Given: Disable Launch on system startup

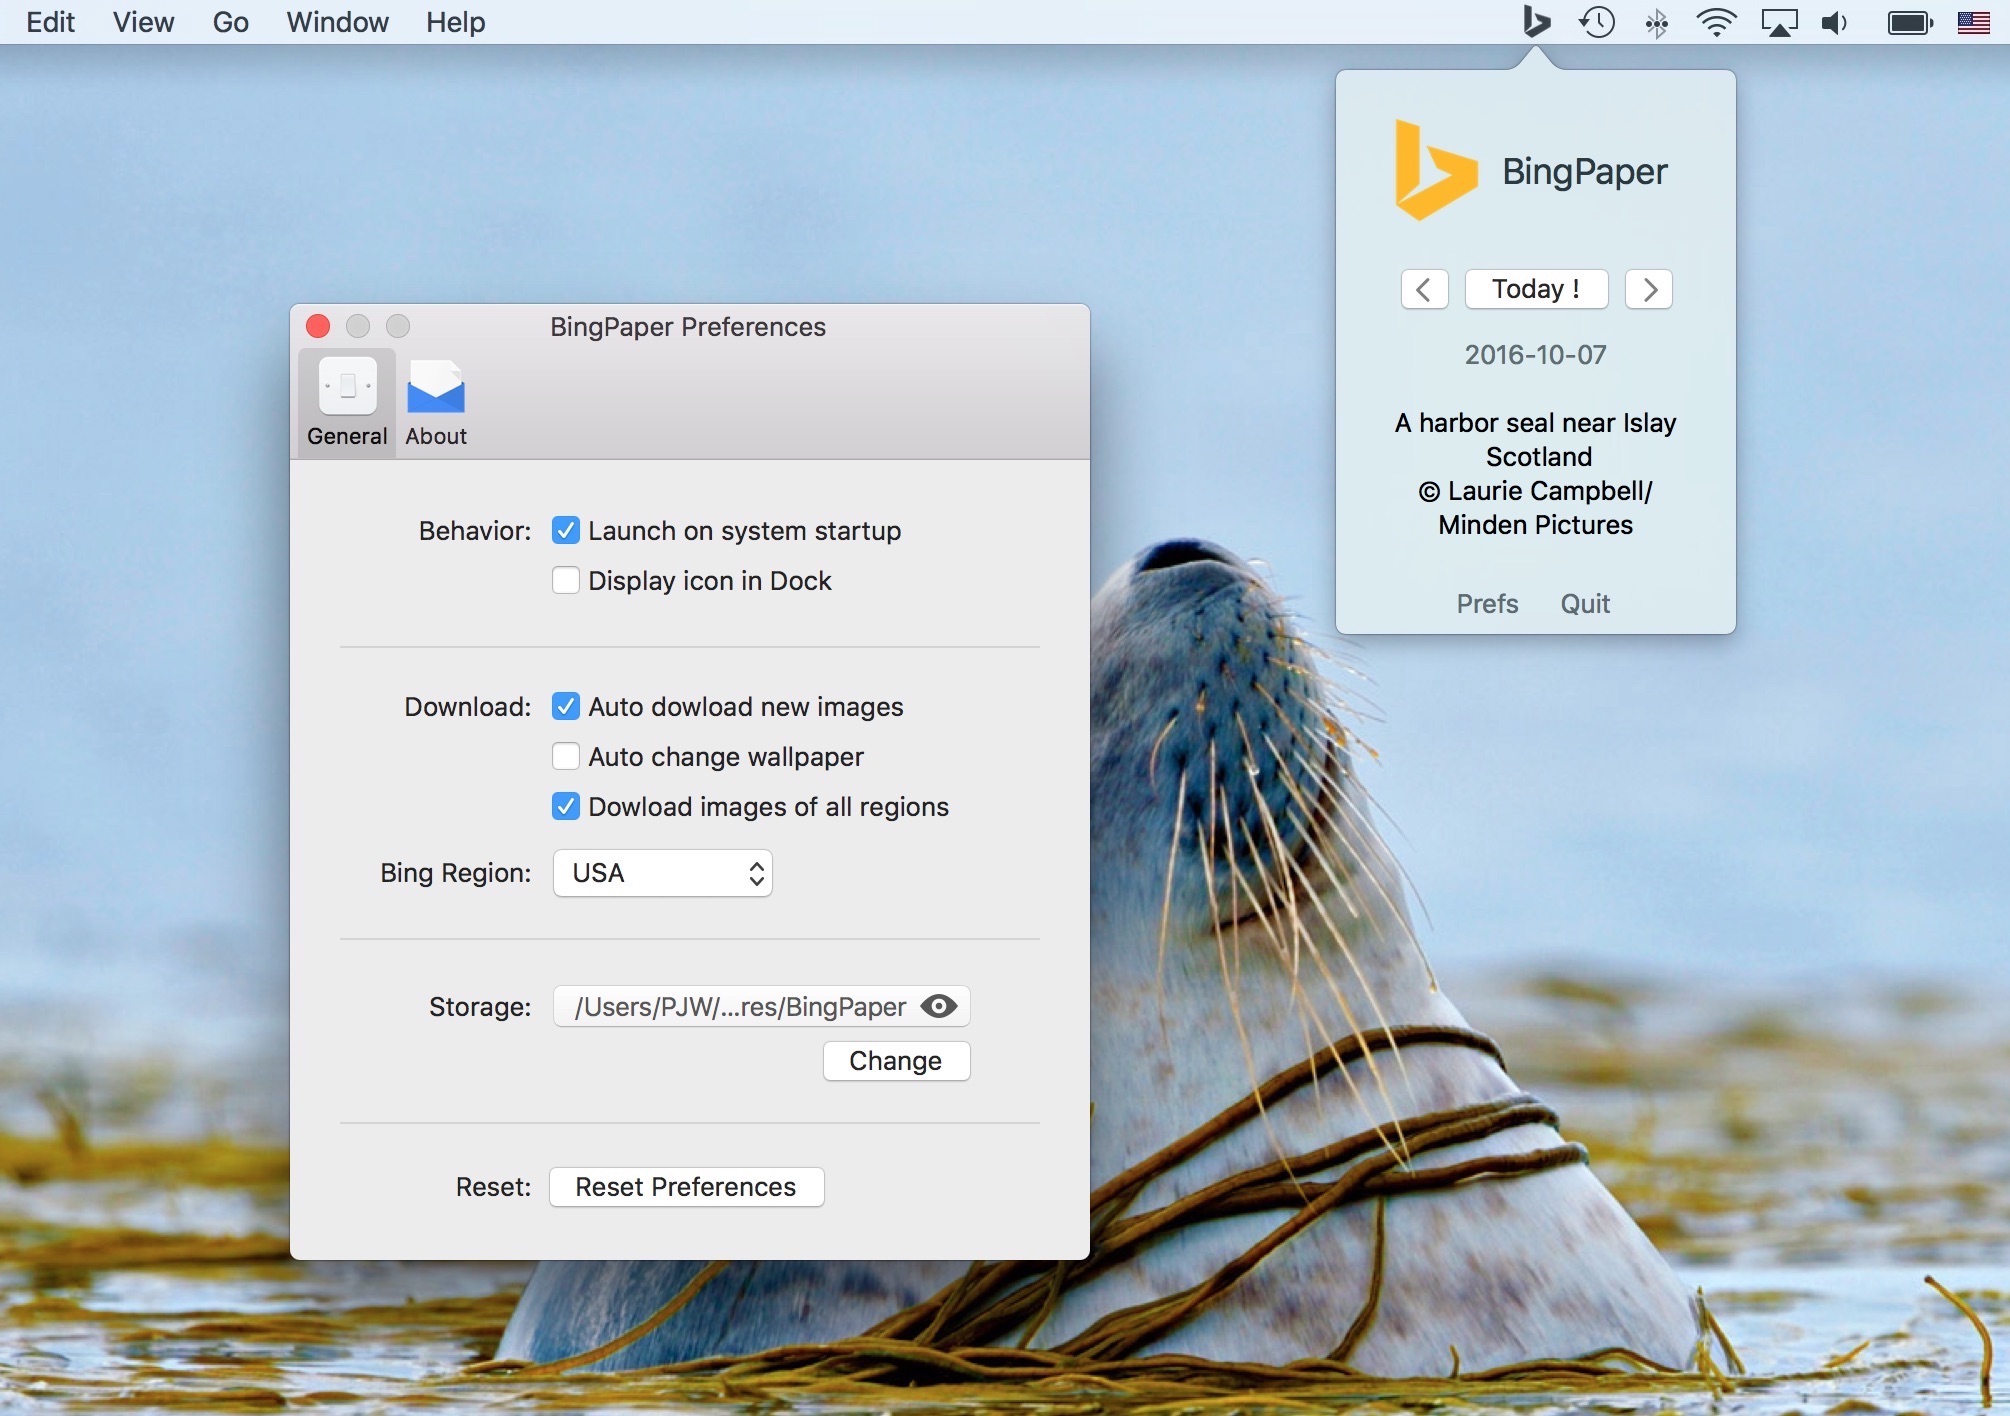Looking at the screenshot, I should [566, 530].
